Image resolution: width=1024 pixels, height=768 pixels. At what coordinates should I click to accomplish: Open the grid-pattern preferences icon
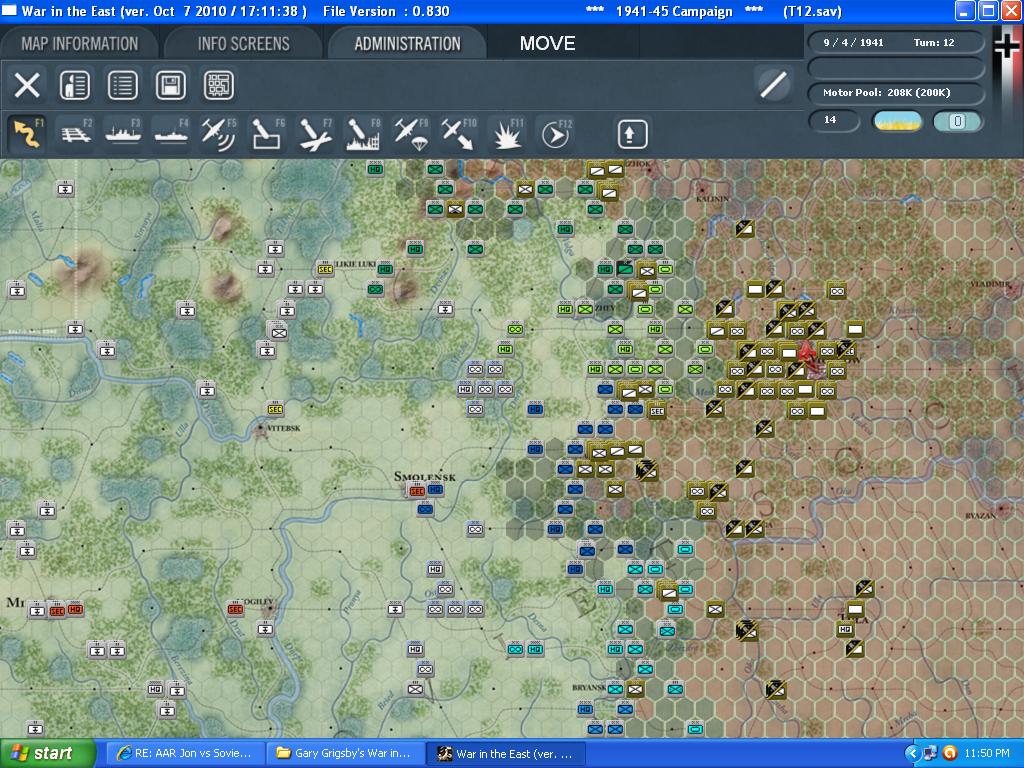(x=219, y=85)
